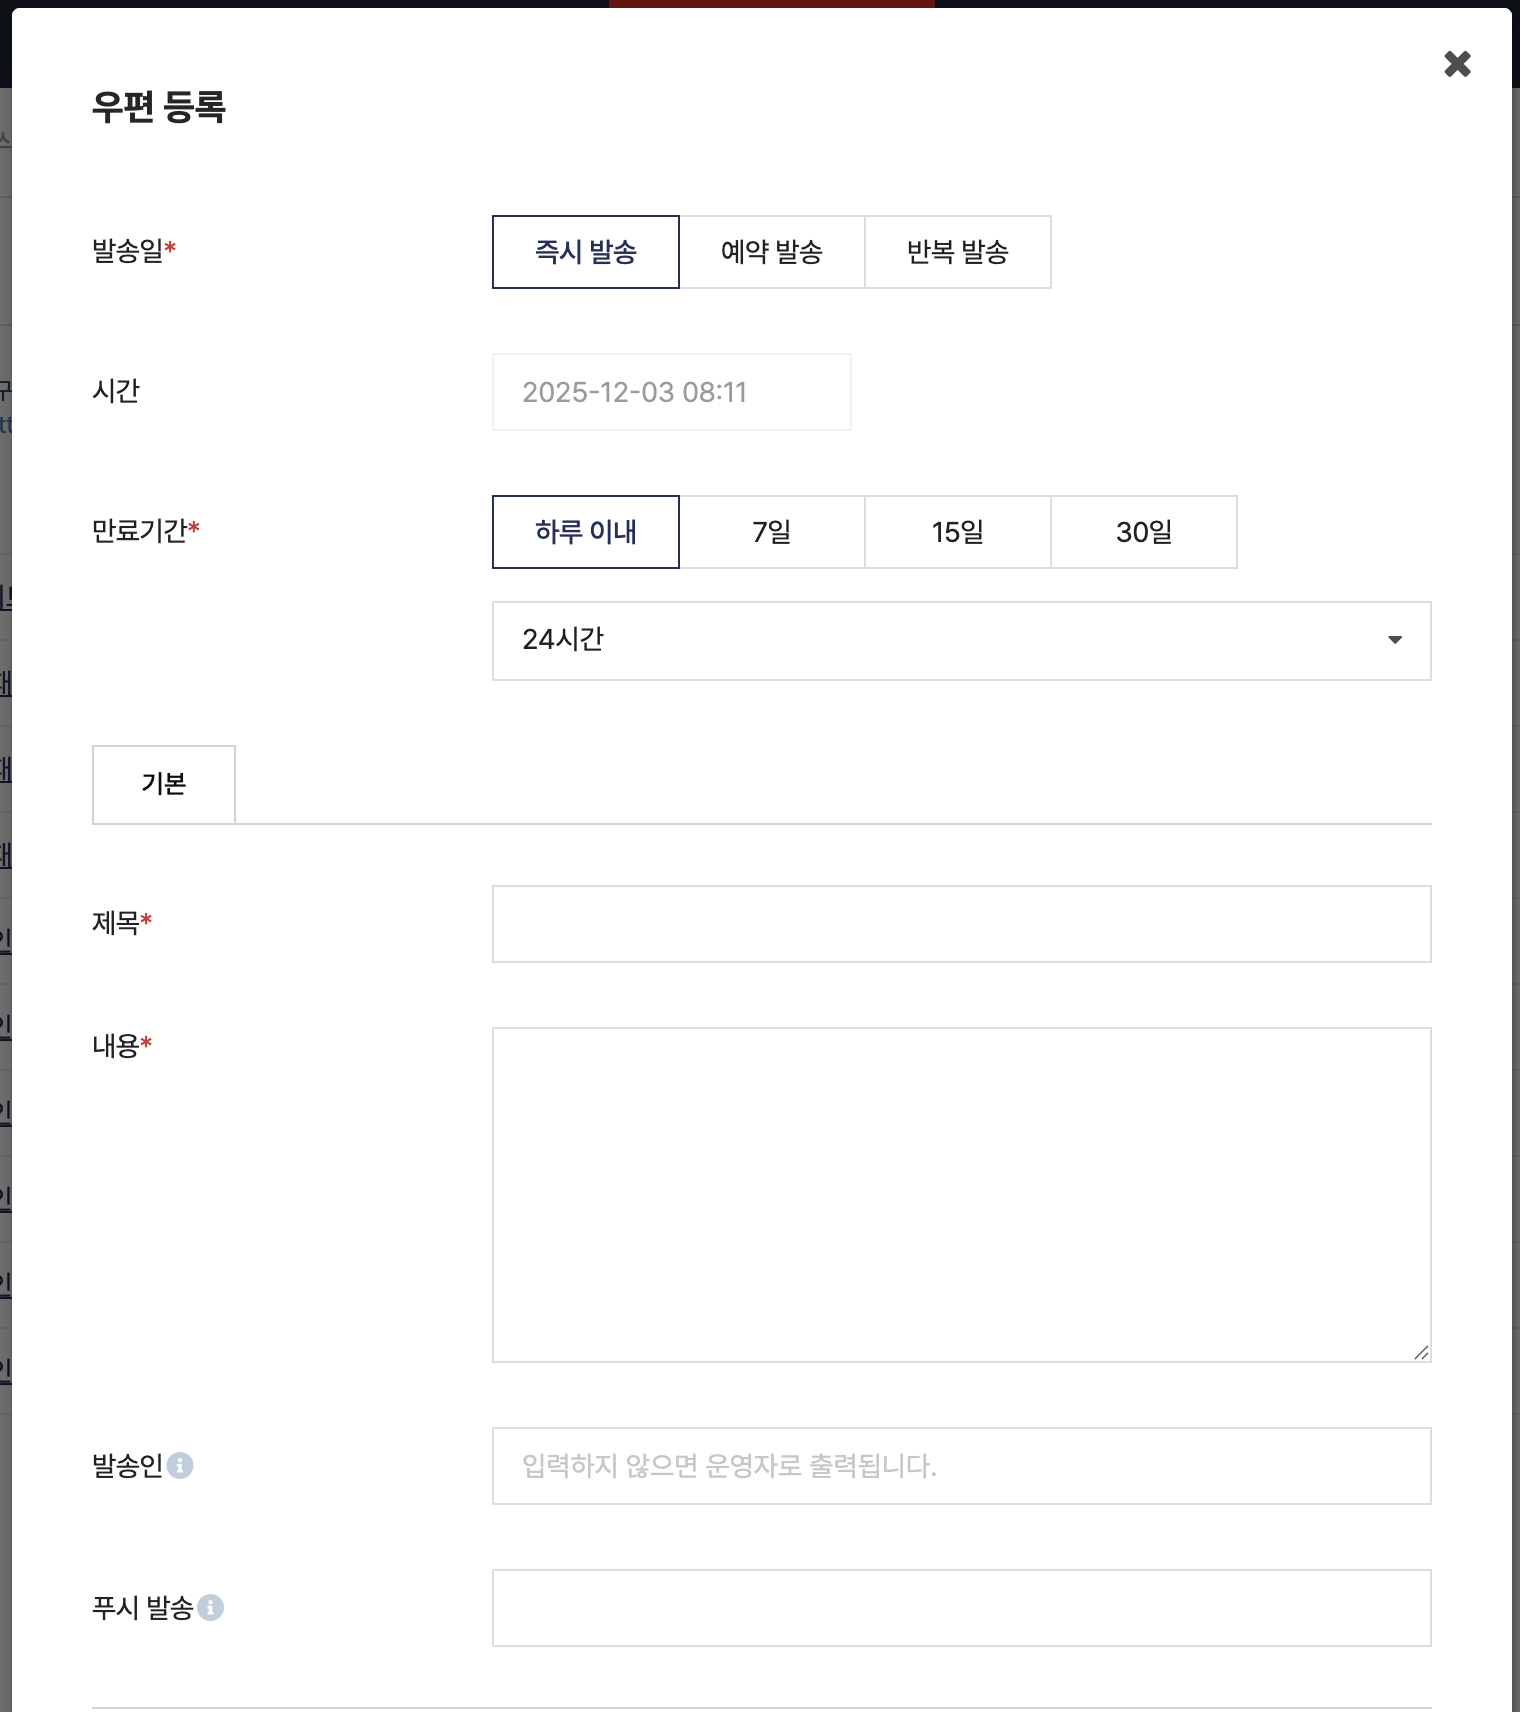Set expiration period to 7일
The image size is (1520, 1712).
(771, 532)
